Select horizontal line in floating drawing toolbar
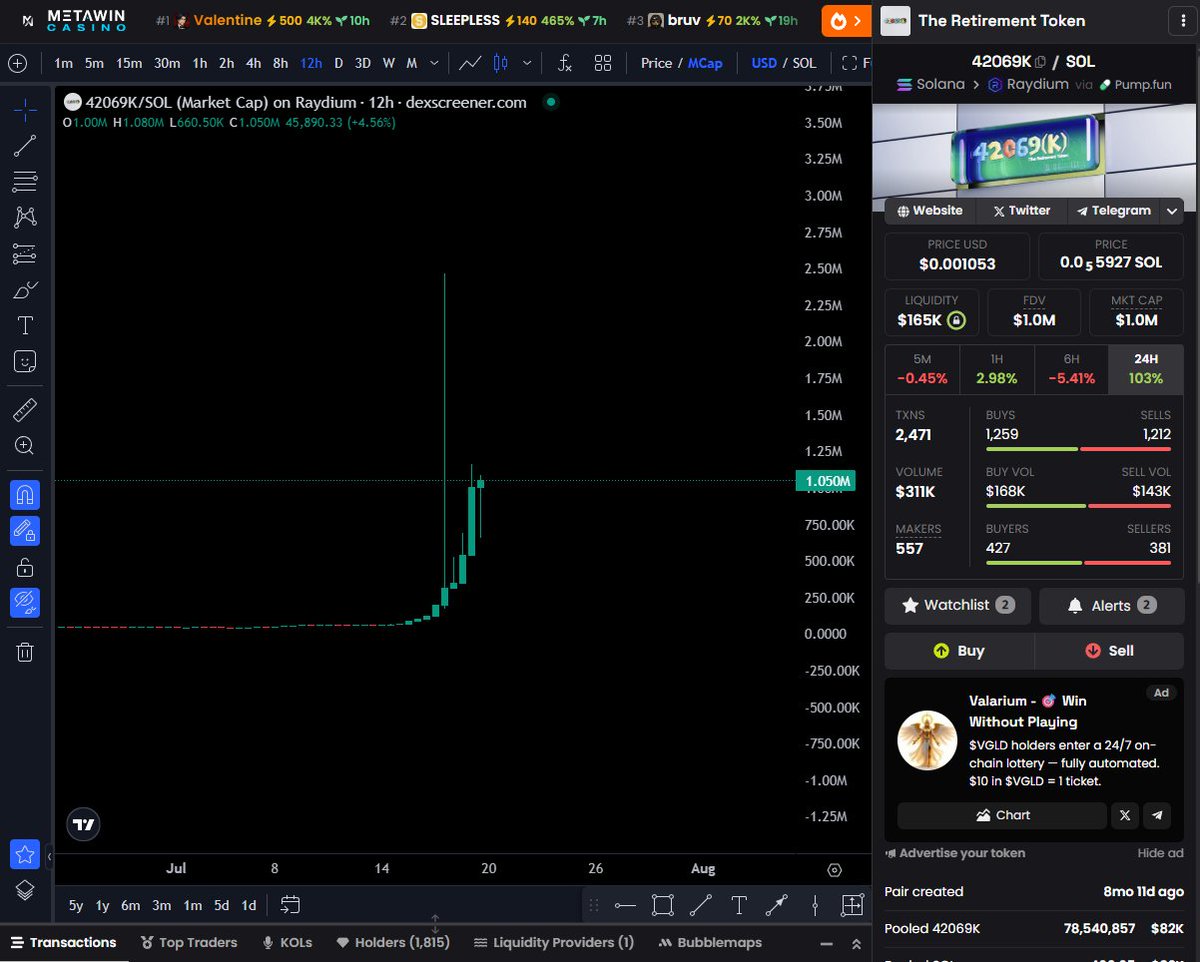Image resolution: width=1200 pixels, height=962 pixels. [x=625, y=905]
